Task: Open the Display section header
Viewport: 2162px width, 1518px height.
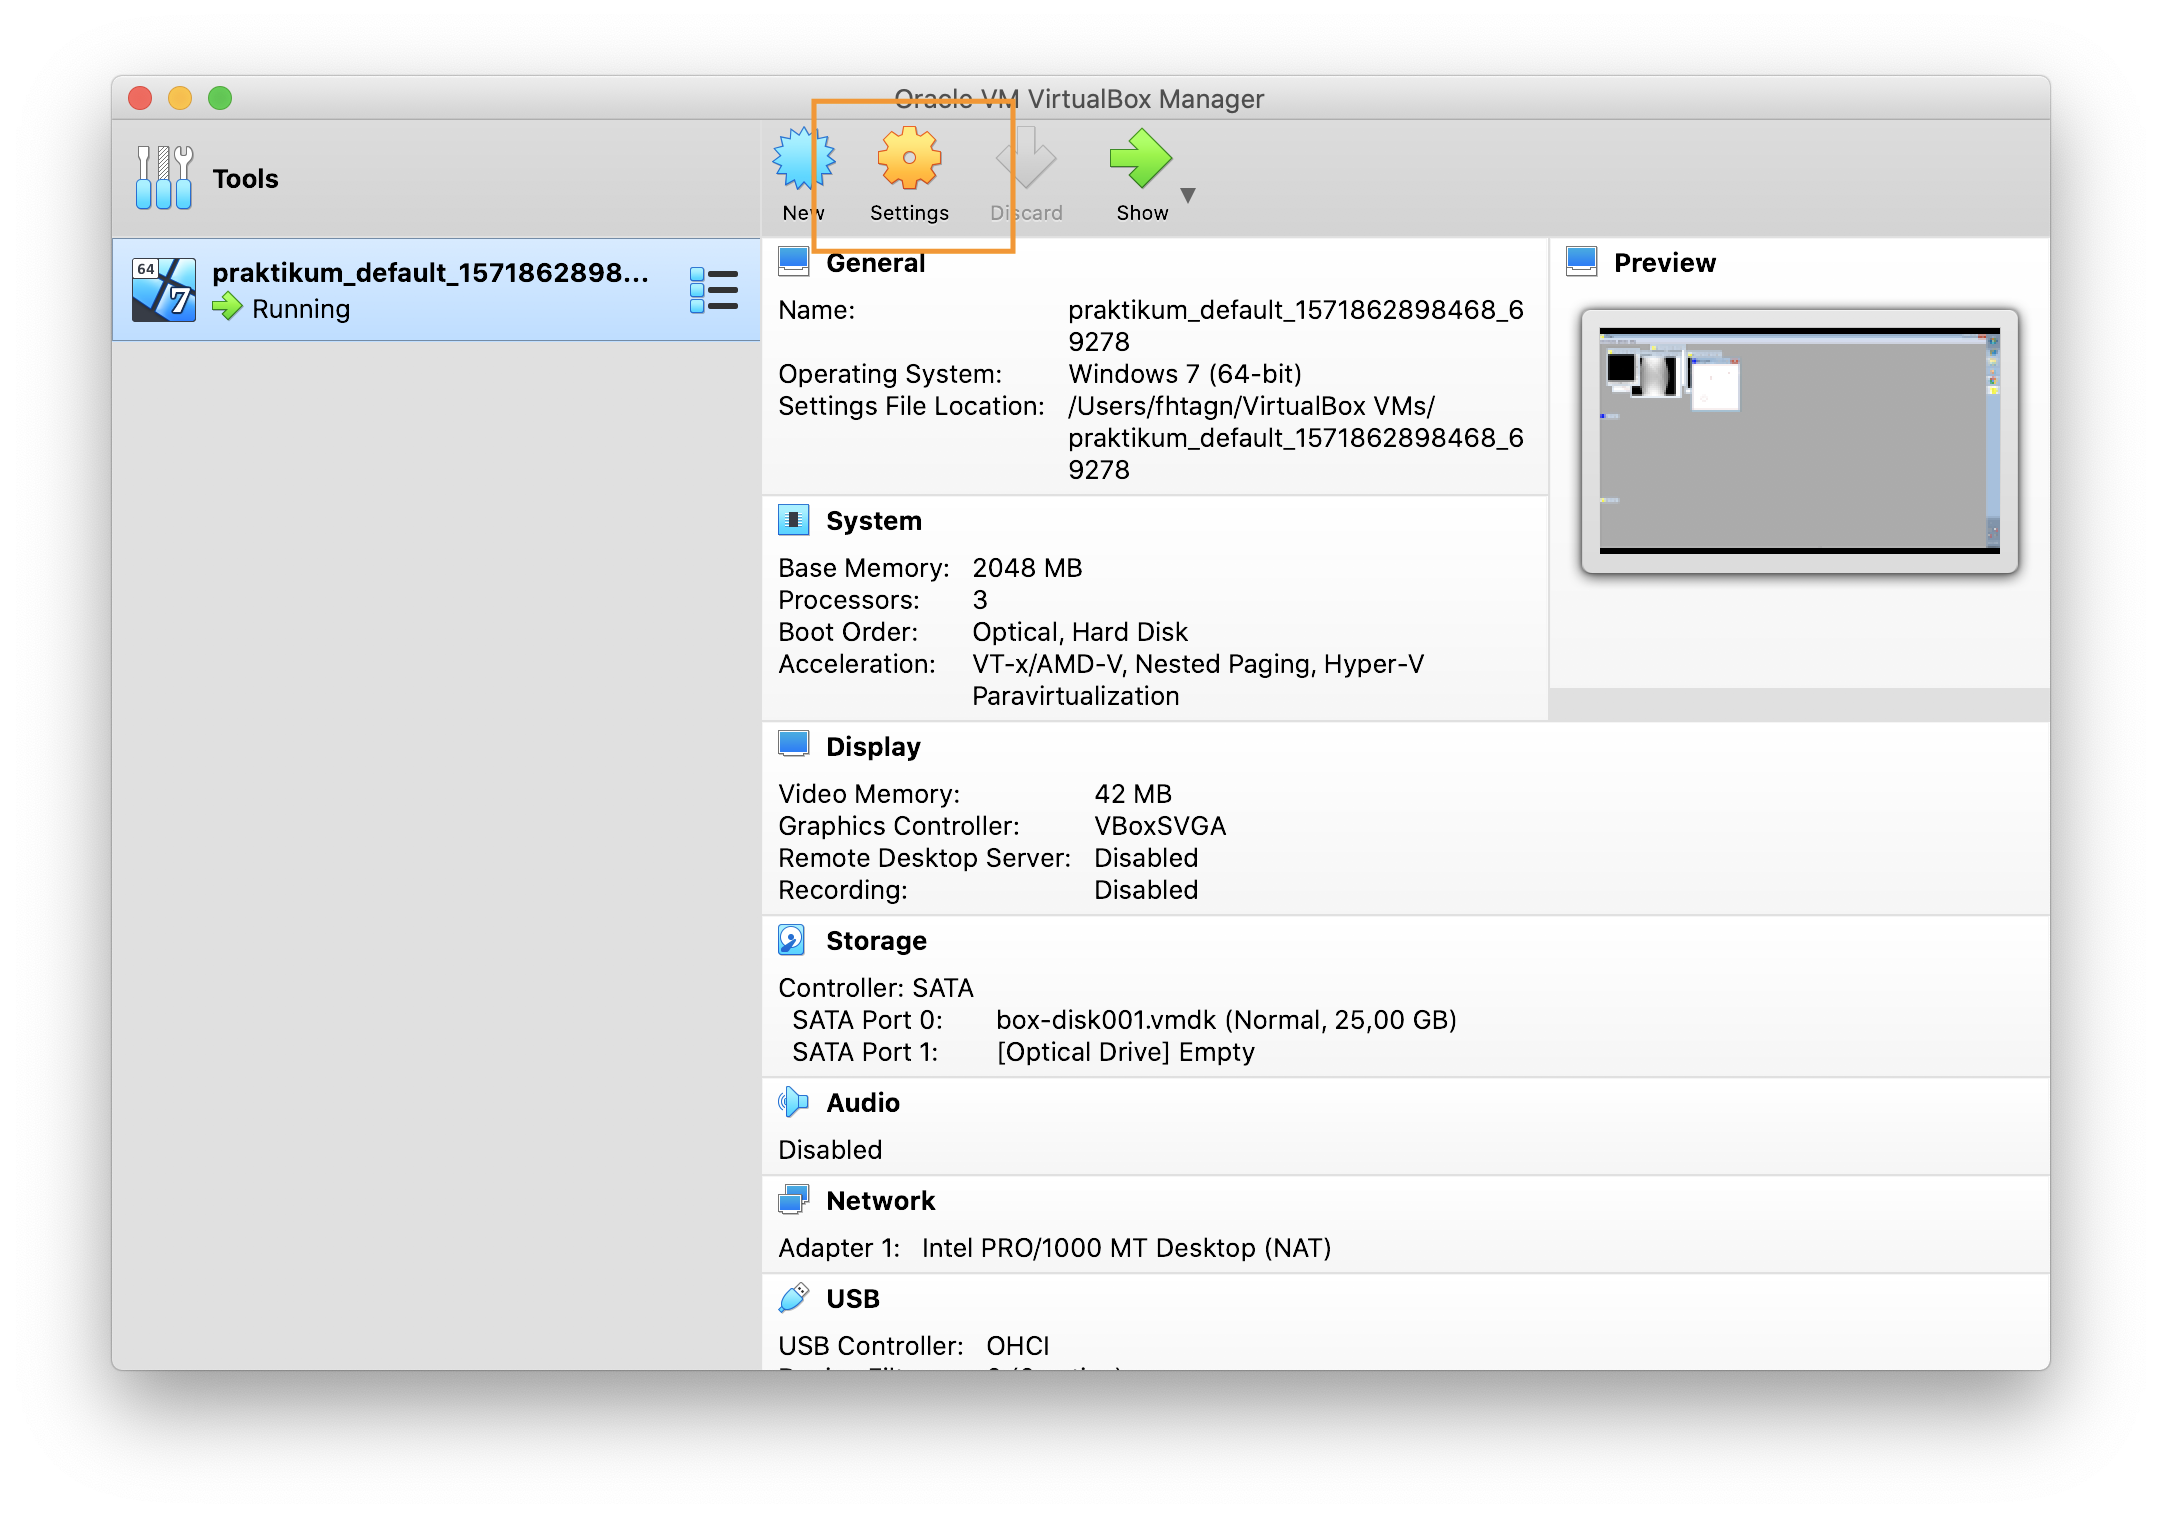Action: (872, 747)
